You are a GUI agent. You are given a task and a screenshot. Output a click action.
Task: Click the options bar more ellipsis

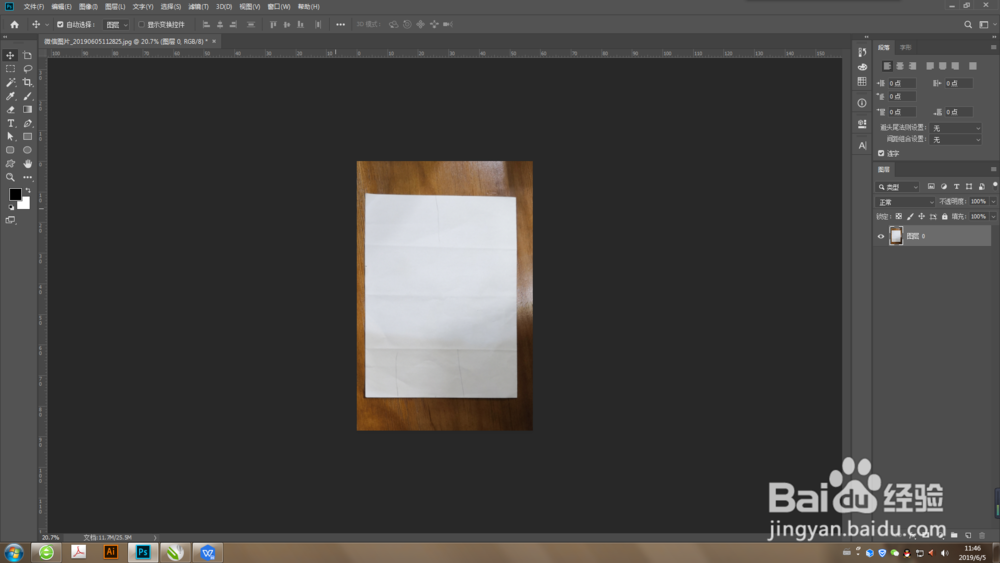(x=341, y=25)
